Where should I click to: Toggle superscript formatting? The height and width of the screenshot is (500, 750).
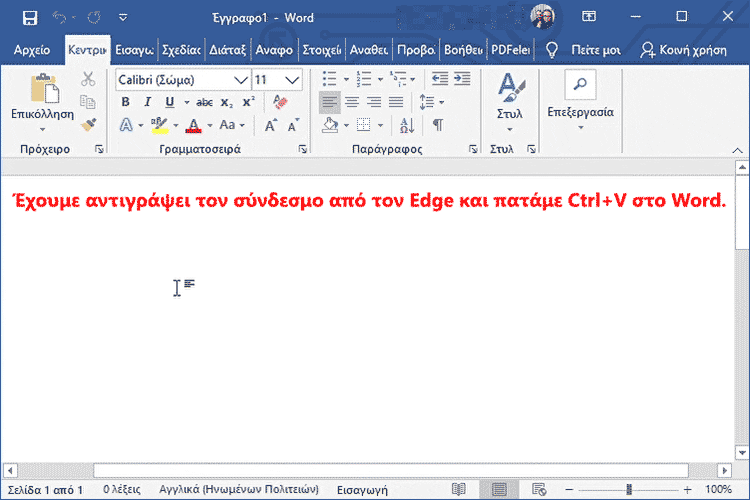click(249, 102)
